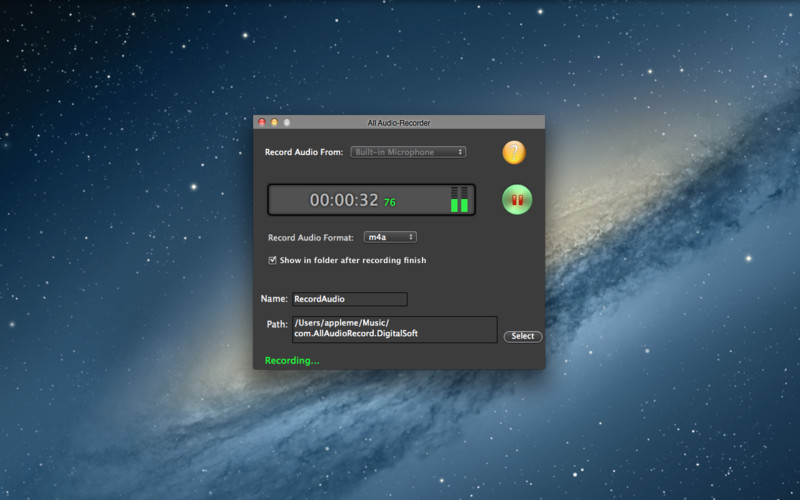The height and width of the screenshot is (500, 800).
Task: Click the Name field containing RecordAudio
Action: click(x=349, y=299)
